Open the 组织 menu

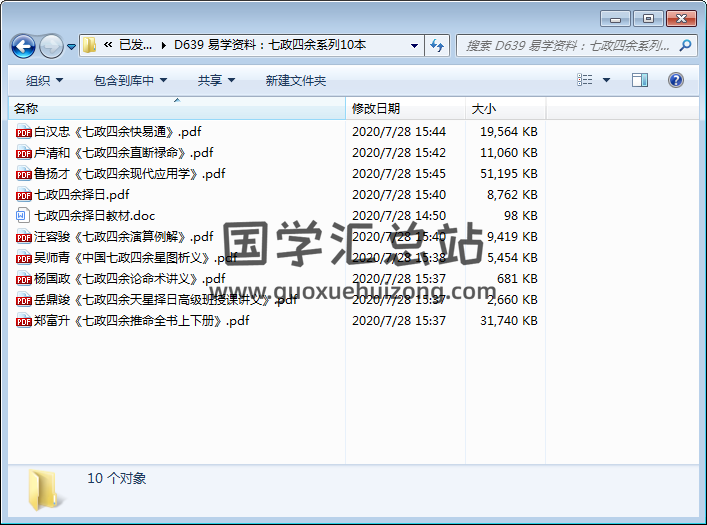(x=44, y=80)
